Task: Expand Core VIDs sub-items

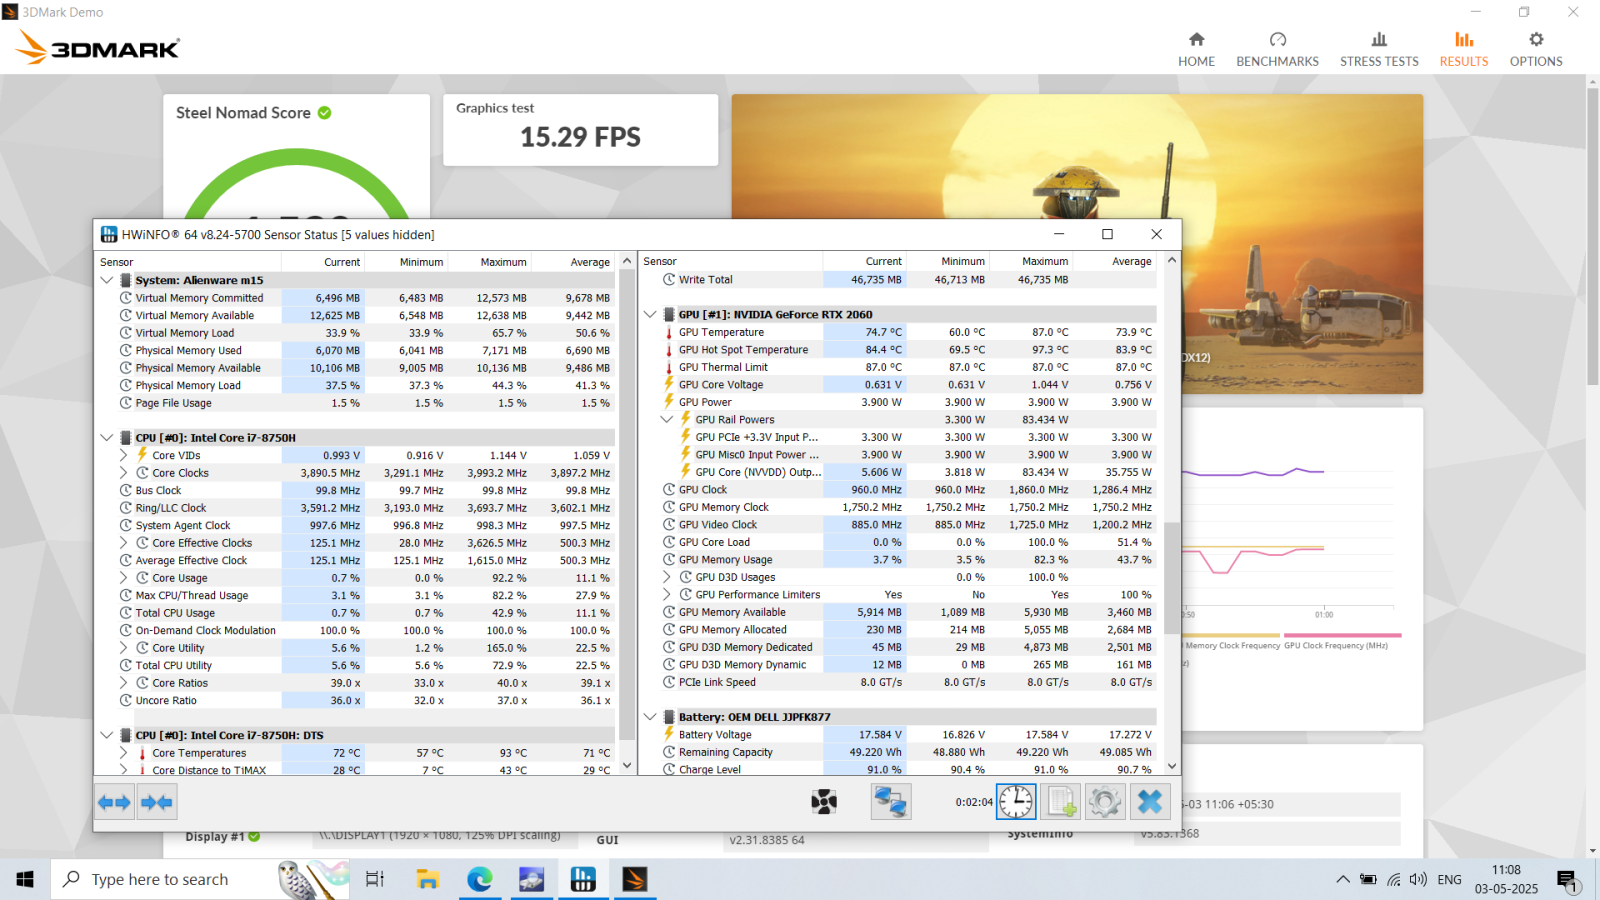Action: point(123,455)
